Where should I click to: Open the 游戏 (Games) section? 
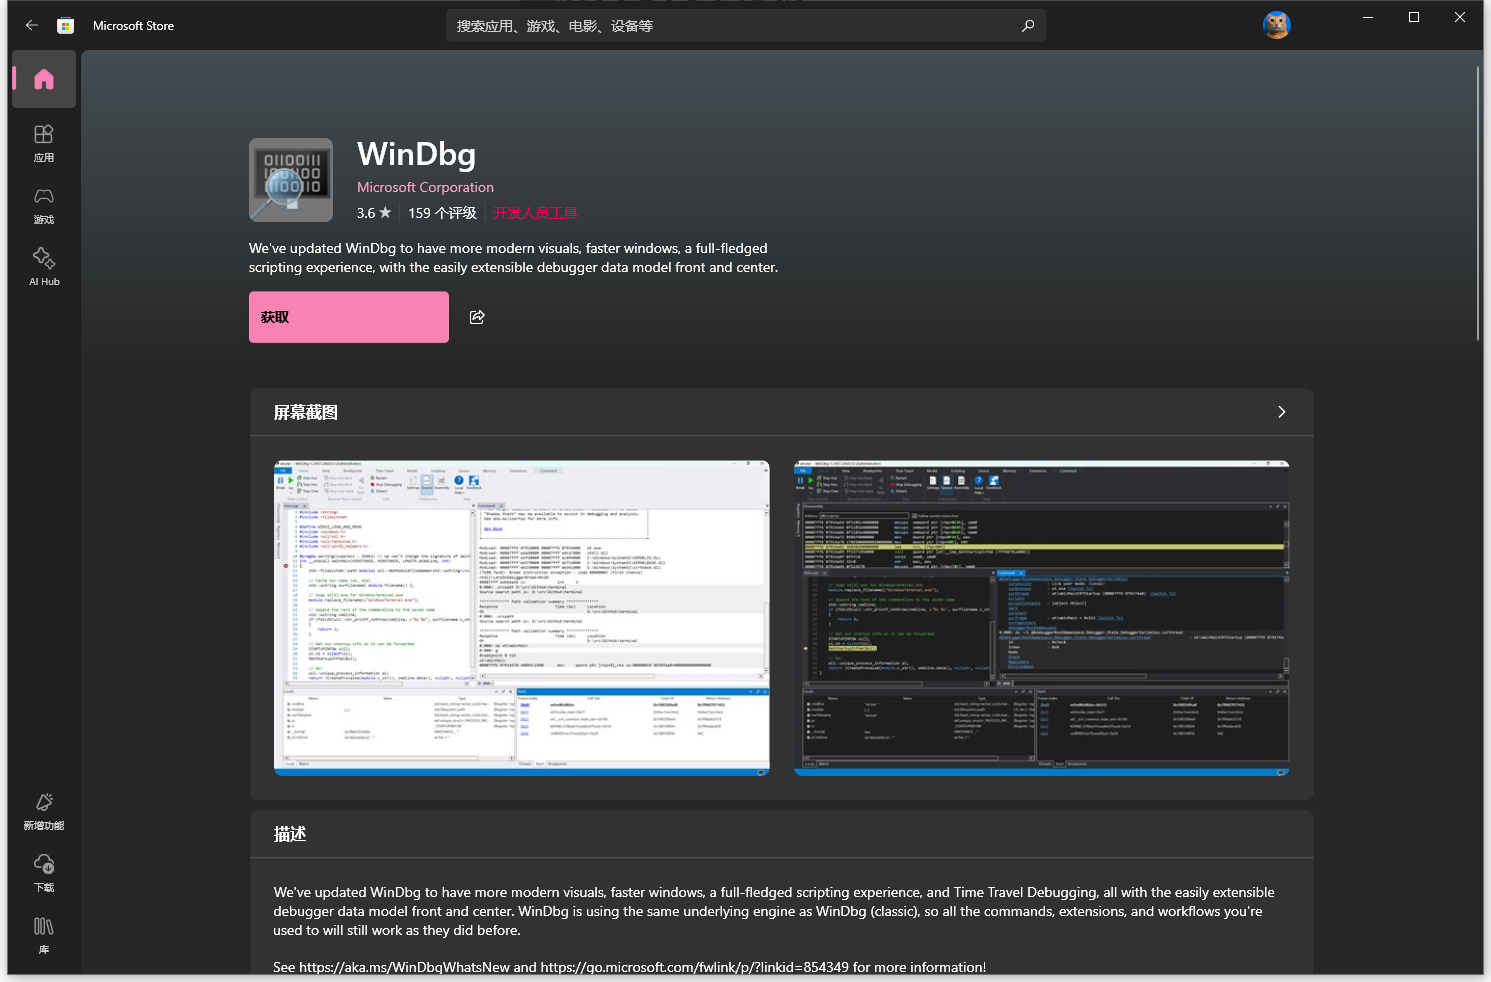tap(44, 205)
